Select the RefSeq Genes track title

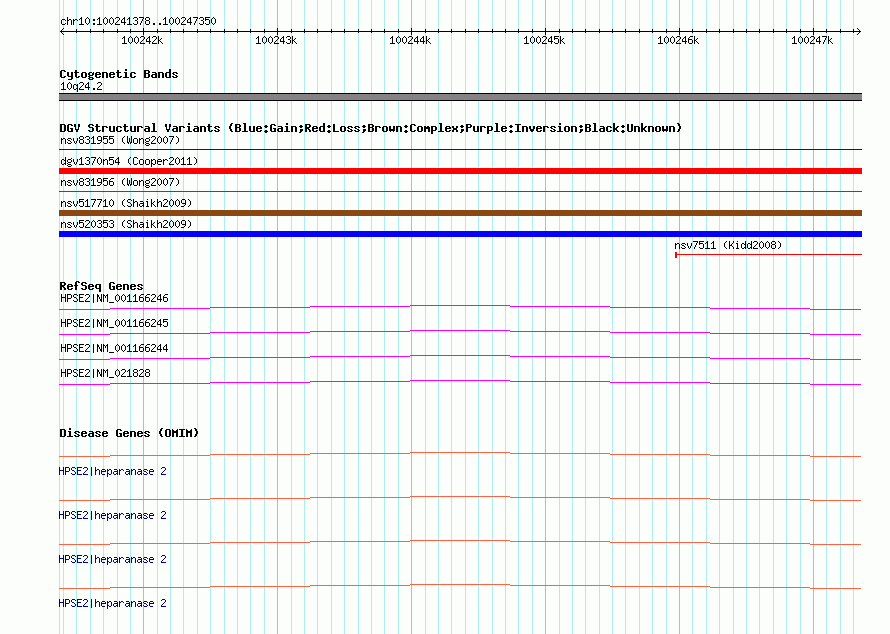[101, 286]
